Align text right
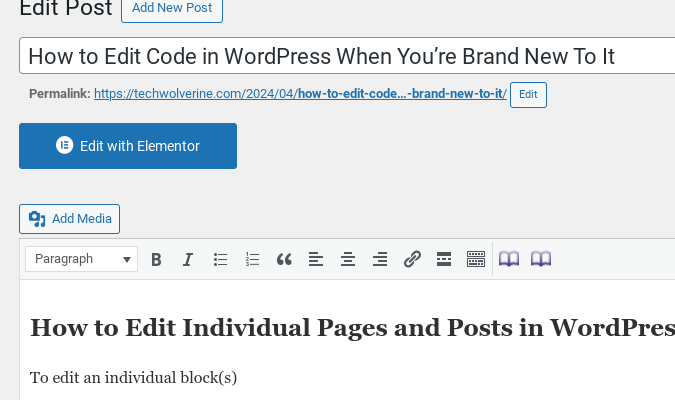675x400 pixels. point(380,259)
